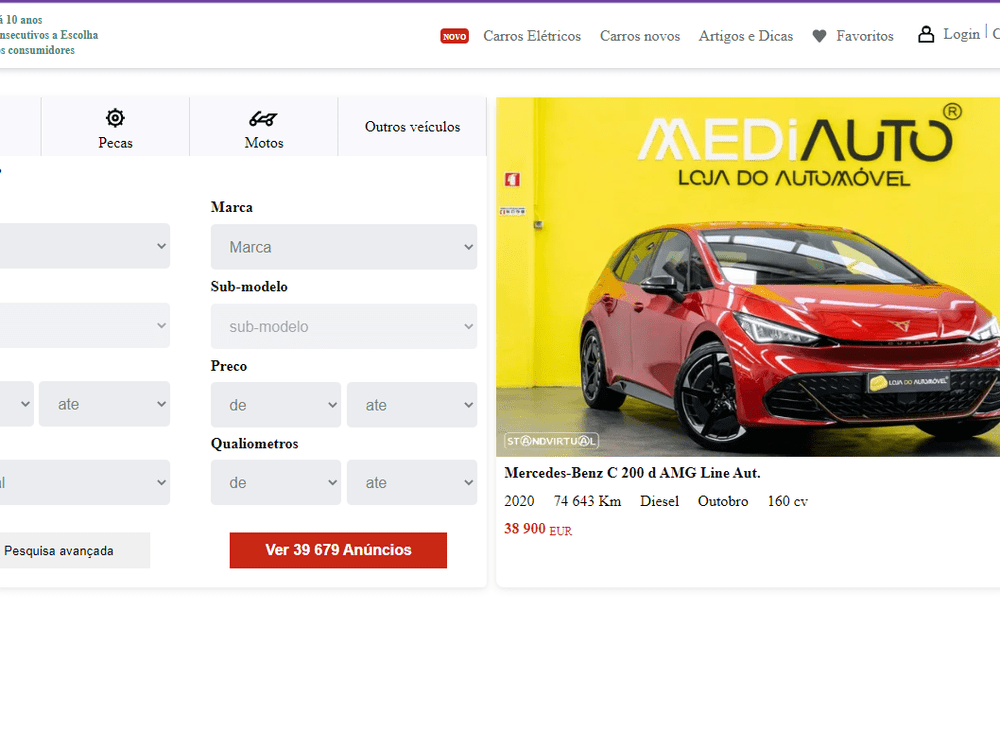
Task: Click the red car advertisement image
Action: click(748, 277)
